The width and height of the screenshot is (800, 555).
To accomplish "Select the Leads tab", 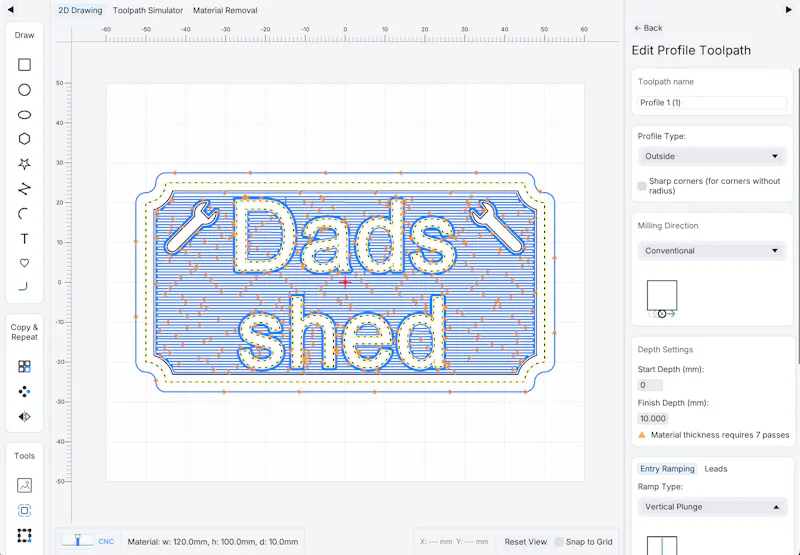I will [715, 469].
